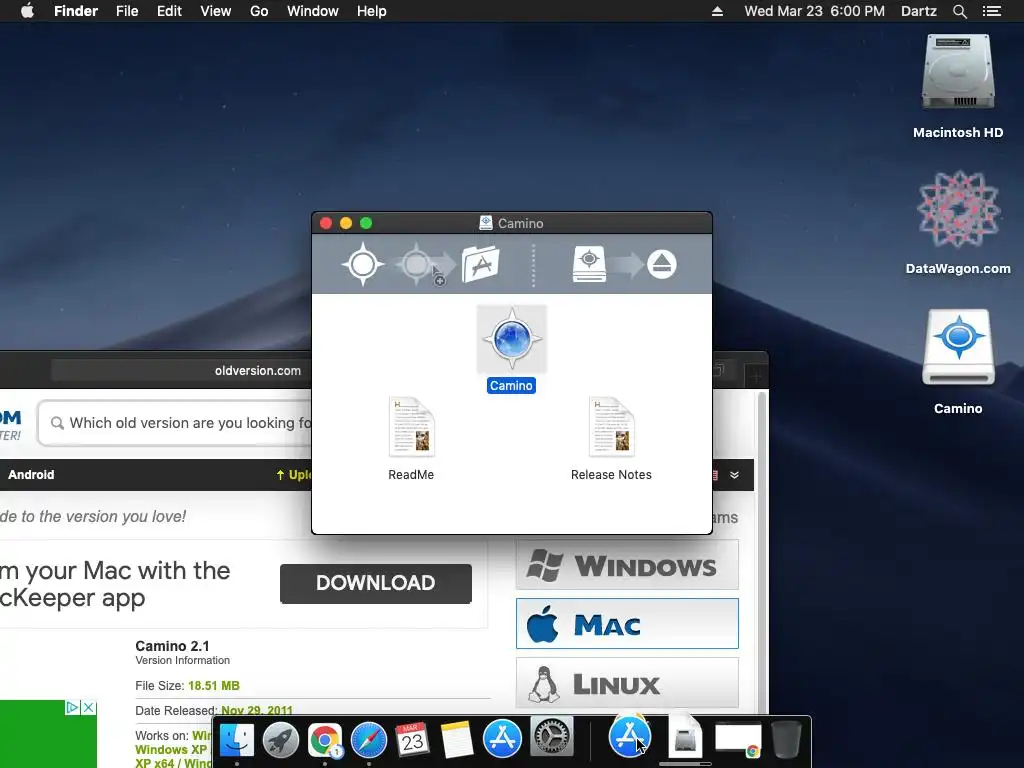
Task: Open the DataWagon.com desktop icon
Action: 958,210
